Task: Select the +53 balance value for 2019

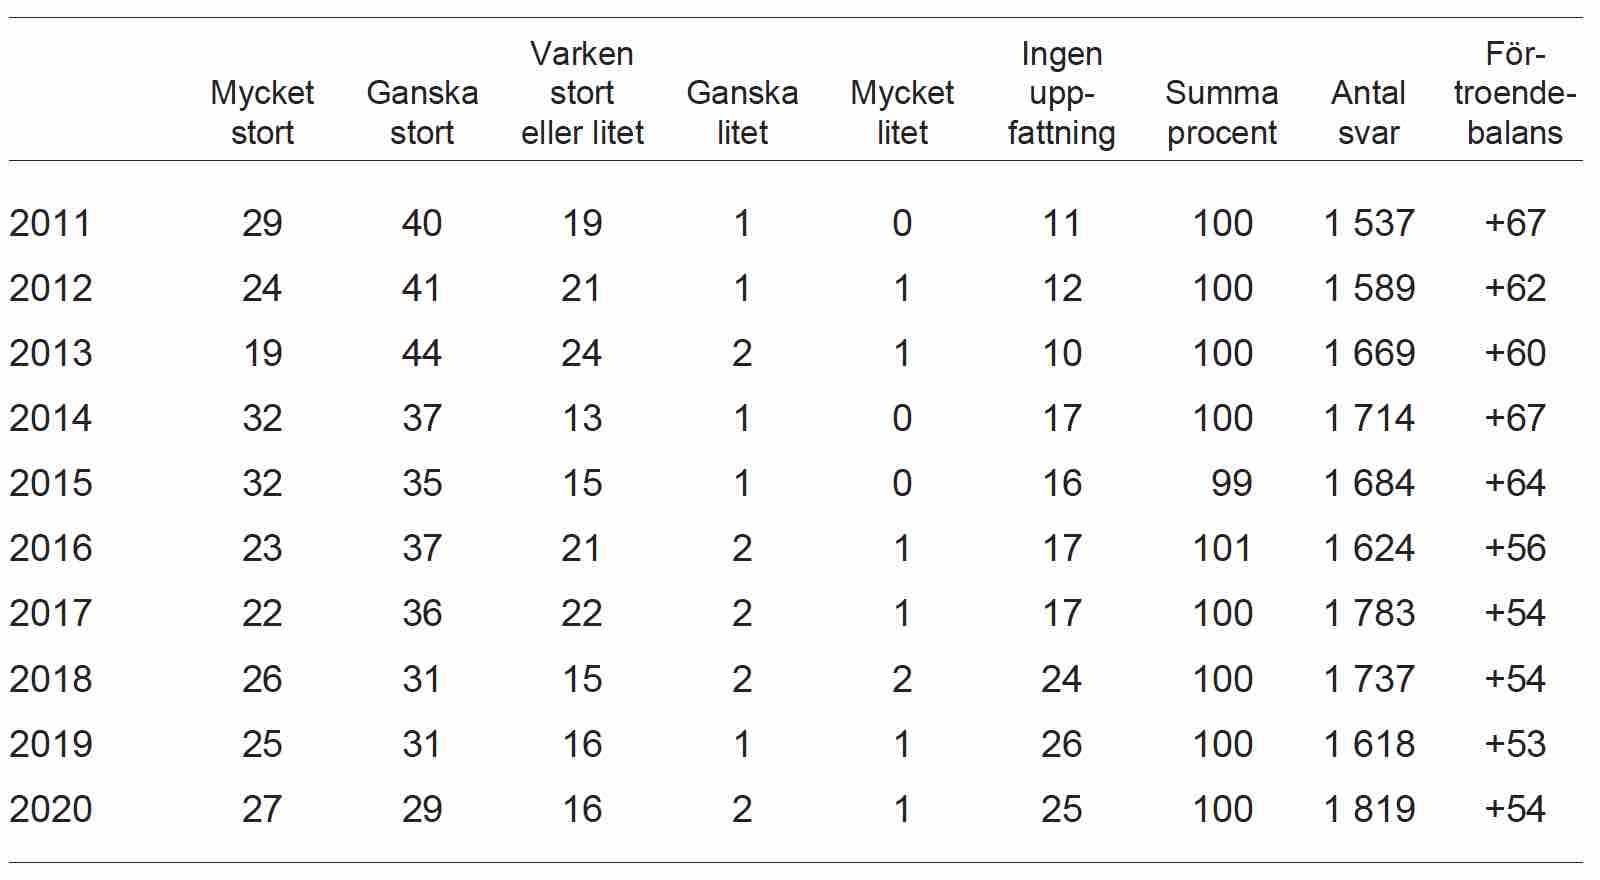Action: tap(1515, 744)
